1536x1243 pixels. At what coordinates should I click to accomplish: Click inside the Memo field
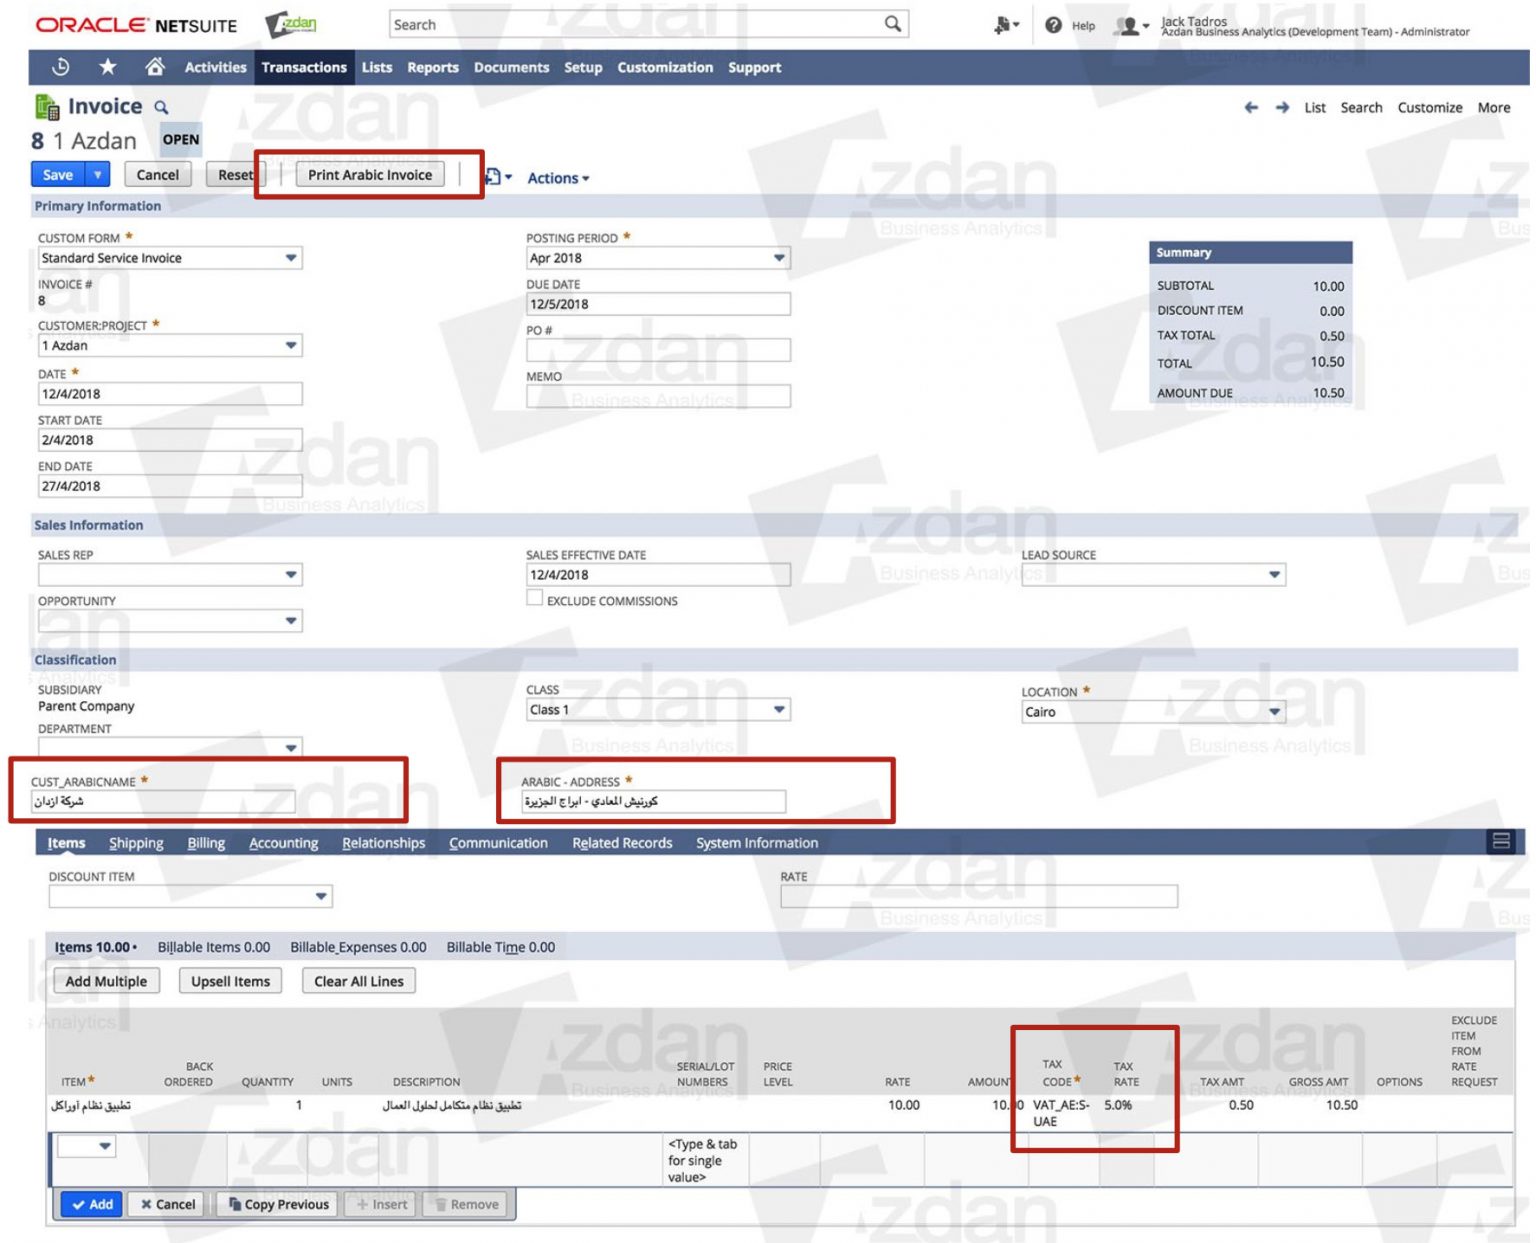point(657,395)
